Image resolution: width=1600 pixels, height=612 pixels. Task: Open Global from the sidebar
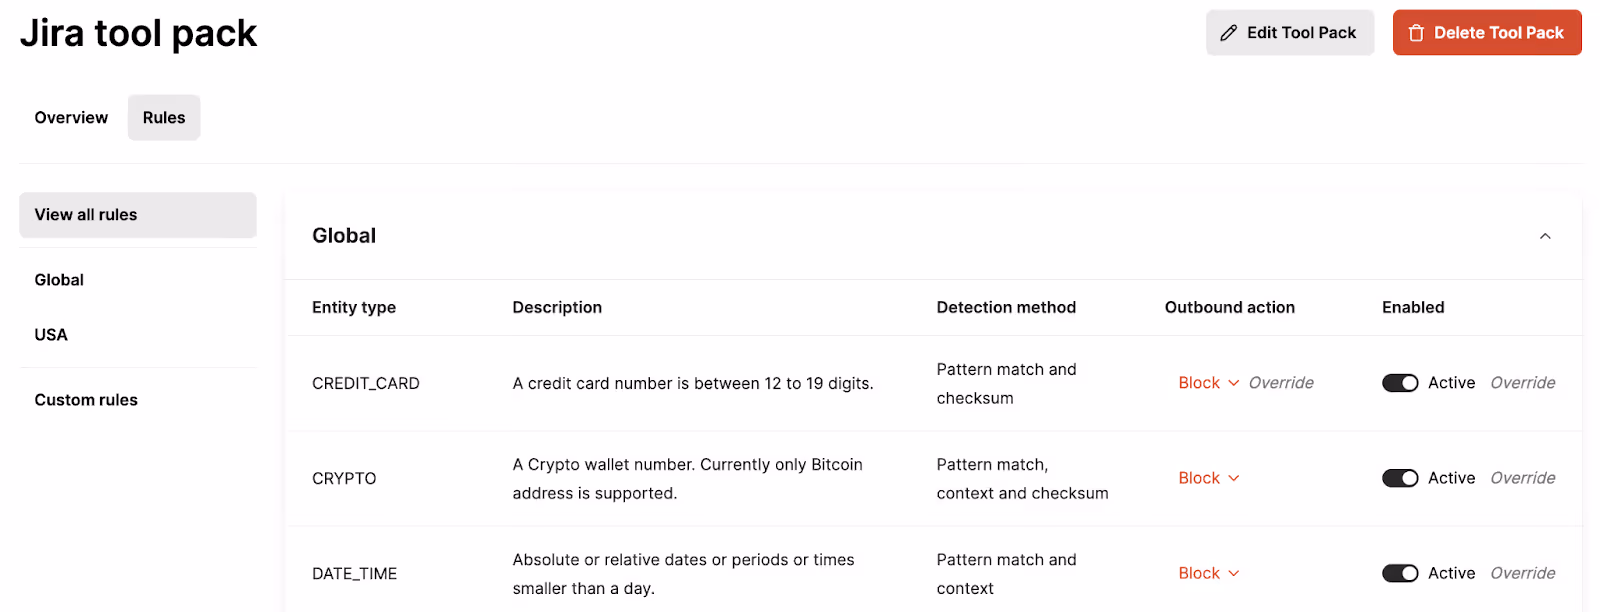[x=59, y=279]
